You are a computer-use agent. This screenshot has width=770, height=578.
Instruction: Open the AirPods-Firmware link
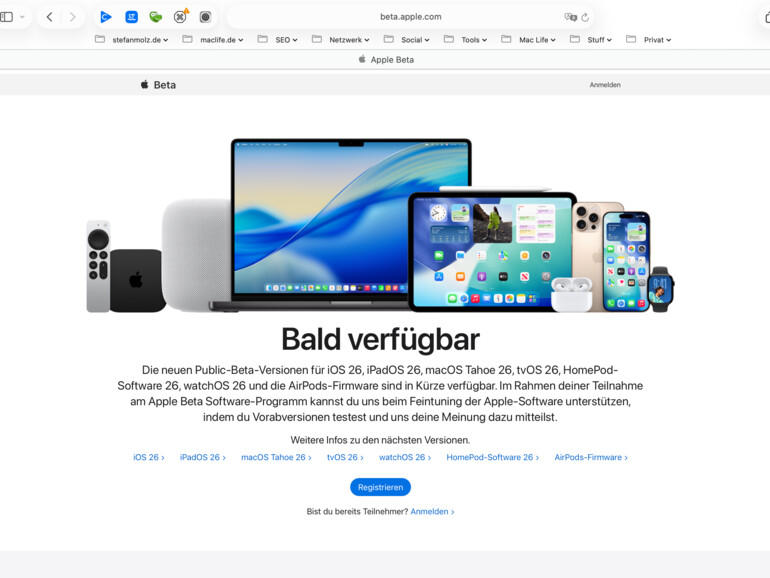point(591,457)
